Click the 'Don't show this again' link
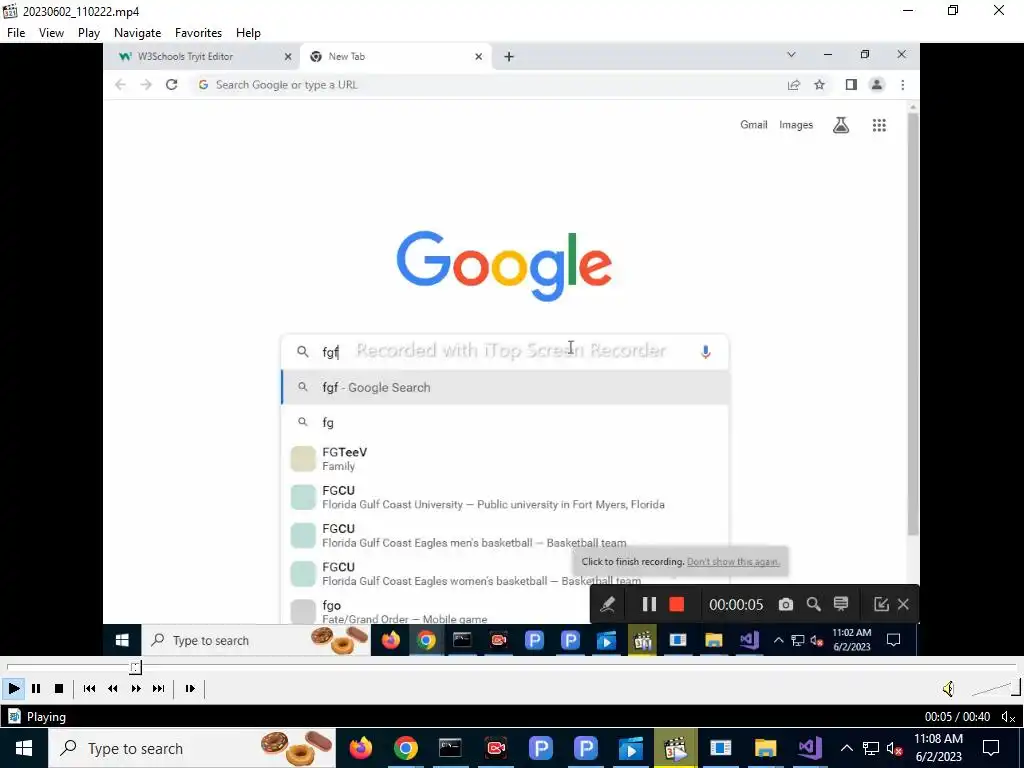Screen dimensions: 1024x768 (733, 562)
